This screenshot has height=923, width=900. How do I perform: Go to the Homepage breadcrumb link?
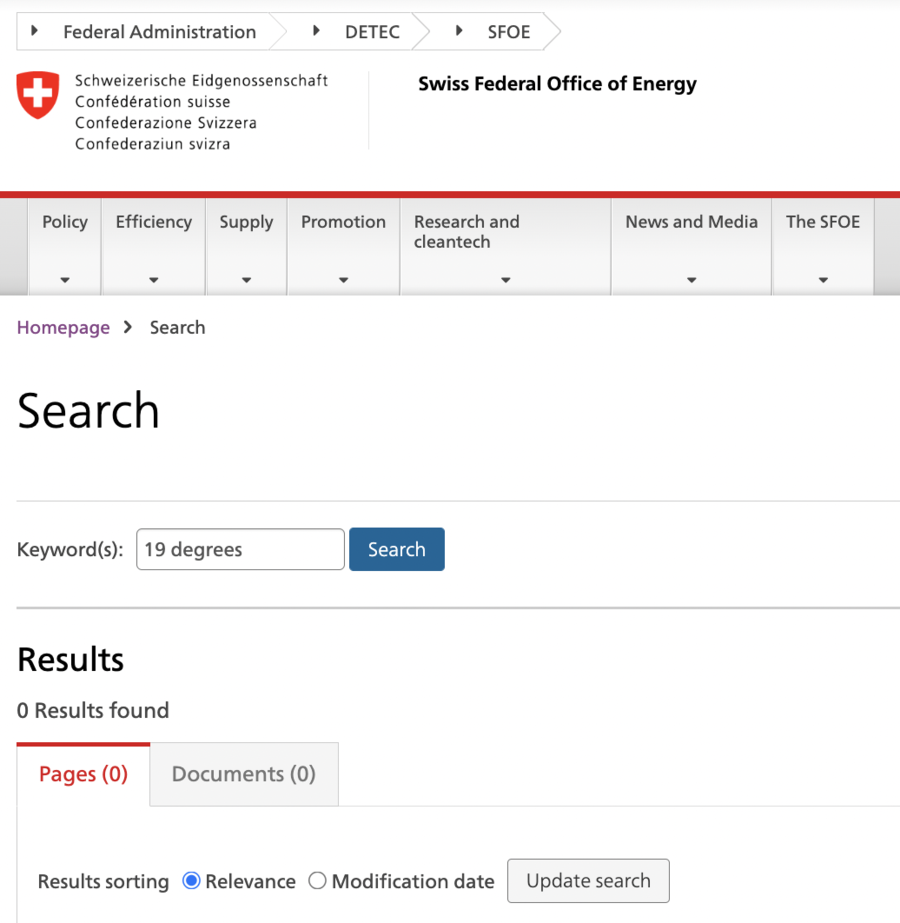pyautogui.click(x=63, y=327)
